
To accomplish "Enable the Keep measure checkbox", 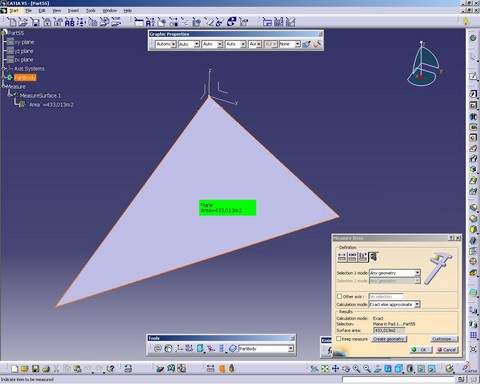I will (339, 339).
